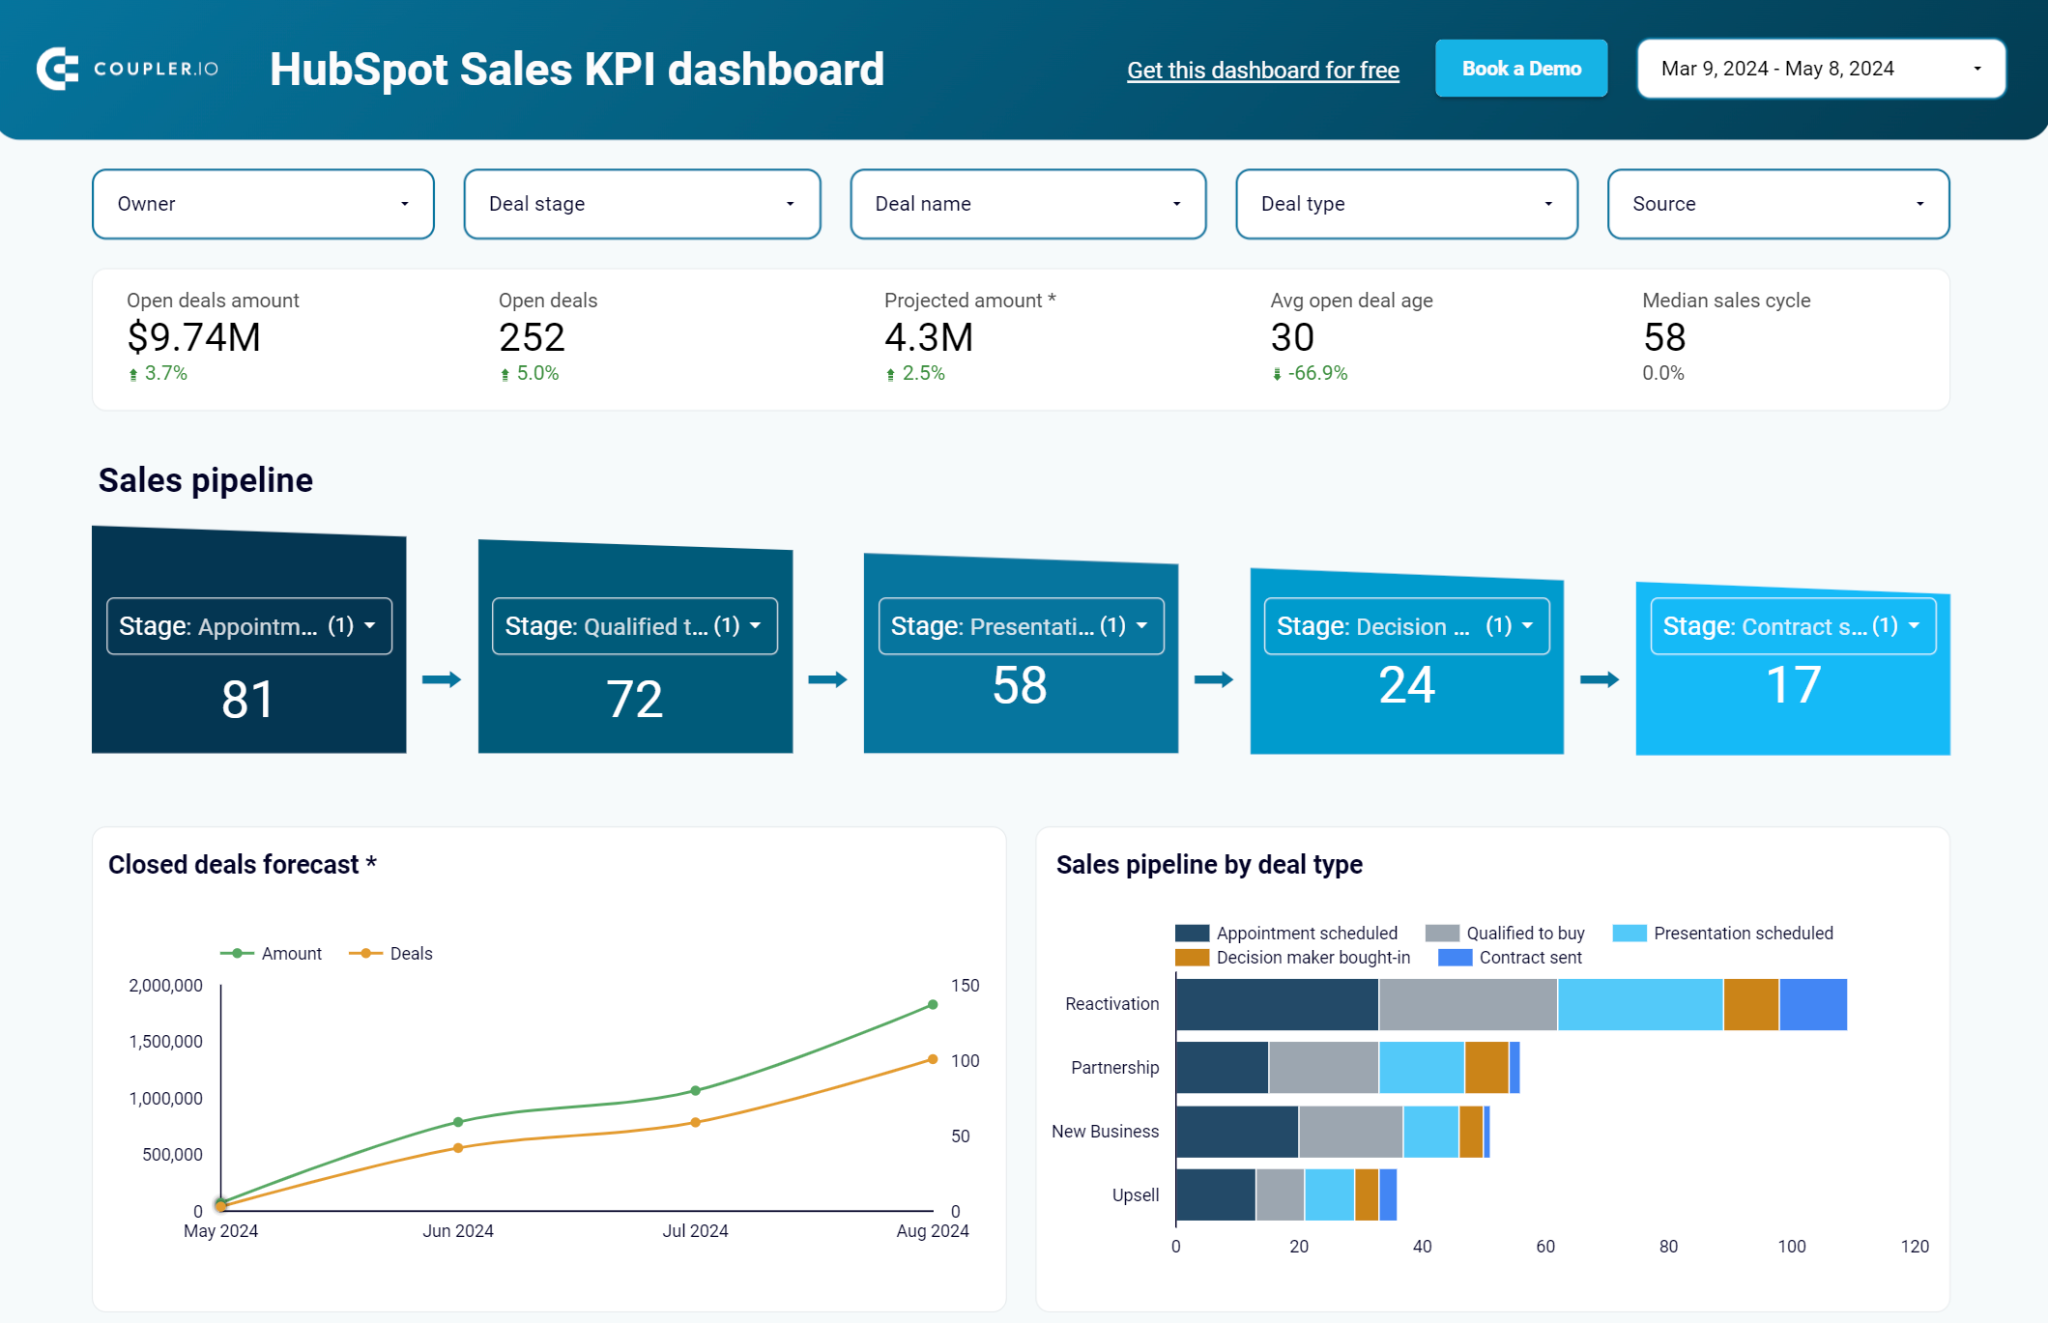
Task: Open the Owner filter dropdown
Action: point(262,204)
